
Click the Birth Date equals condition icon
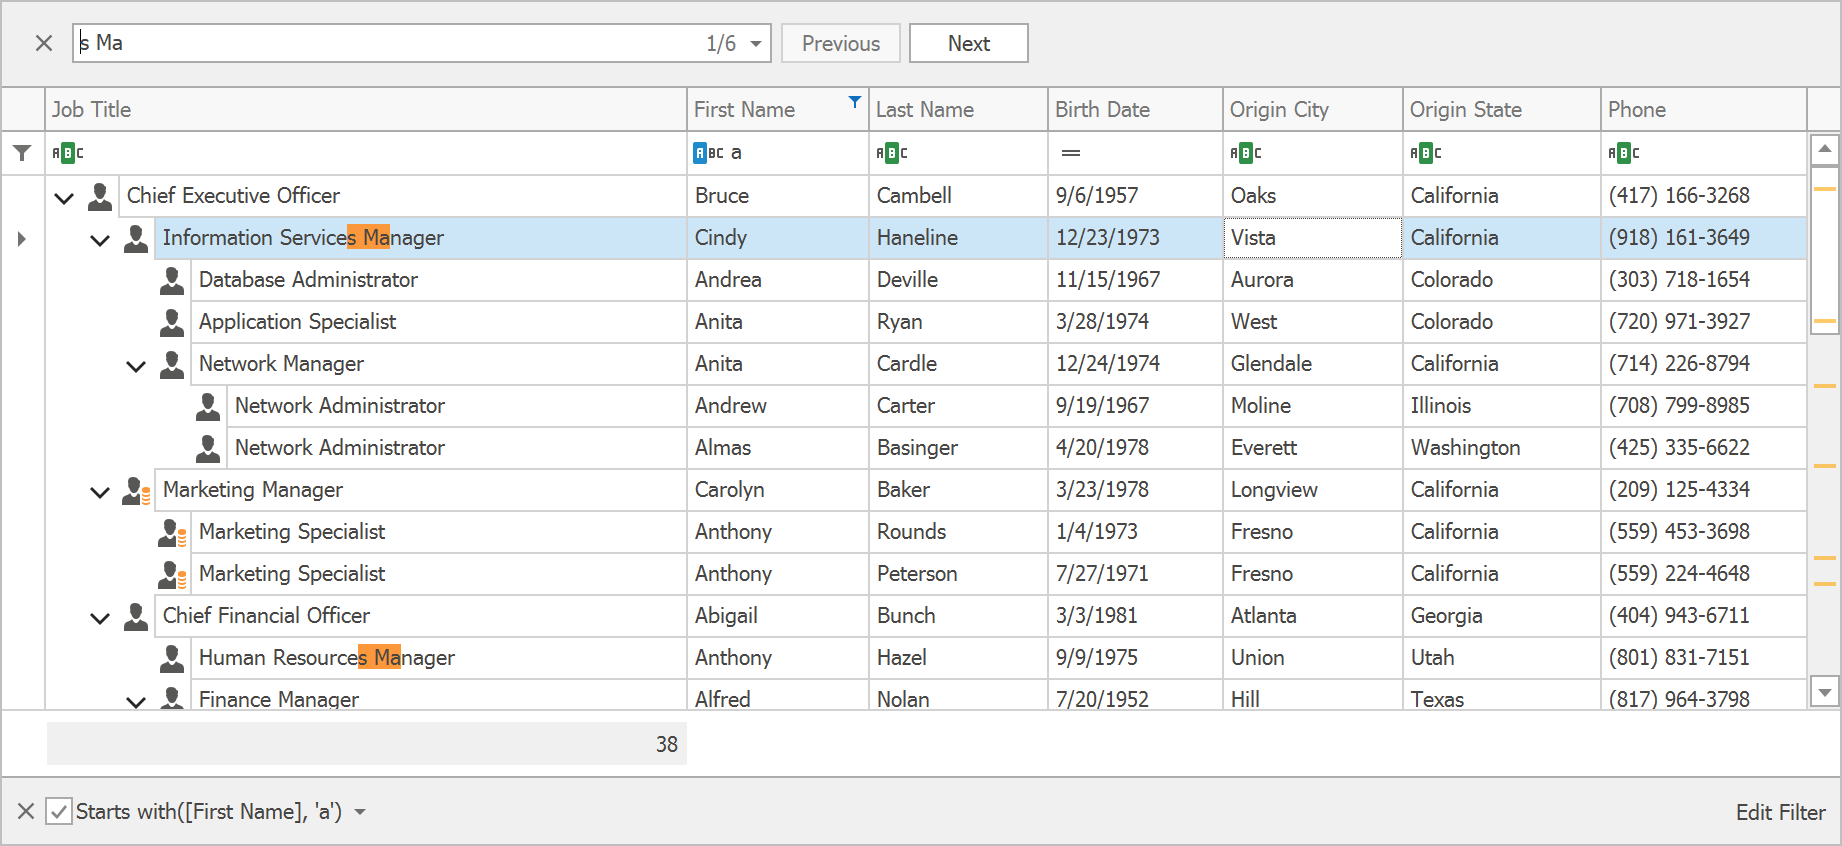[x=1070, y=153]
